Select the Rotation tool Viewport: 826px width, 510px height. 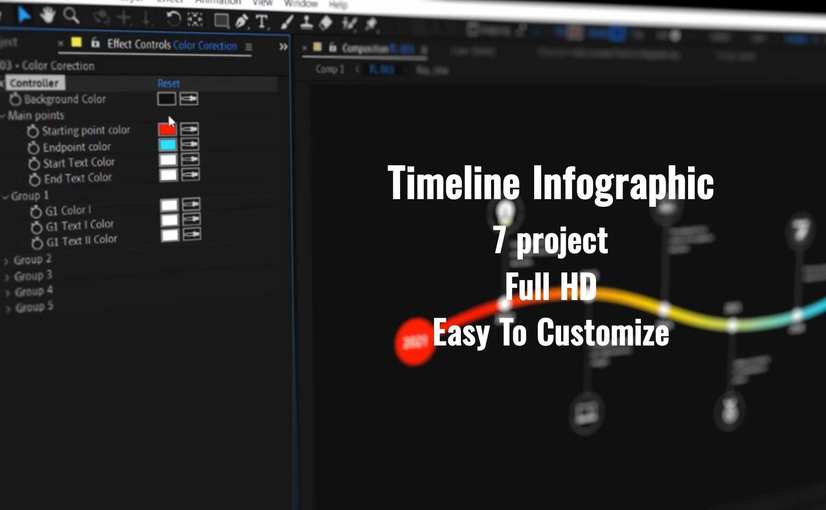[173, 19]
